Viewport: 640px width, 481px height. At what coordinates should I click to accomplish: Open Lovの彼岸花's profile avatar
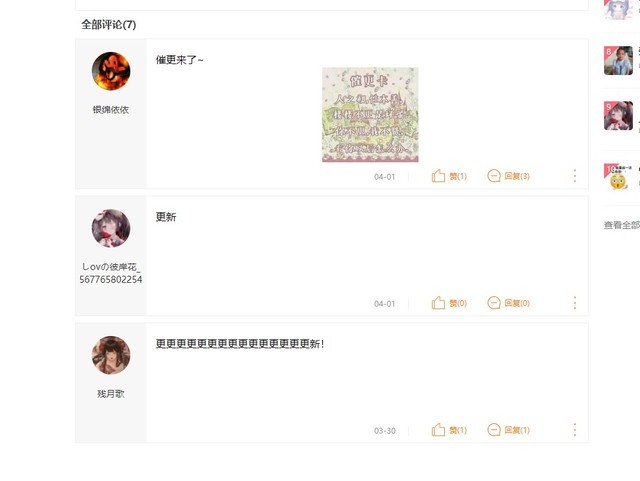[111, 228]
